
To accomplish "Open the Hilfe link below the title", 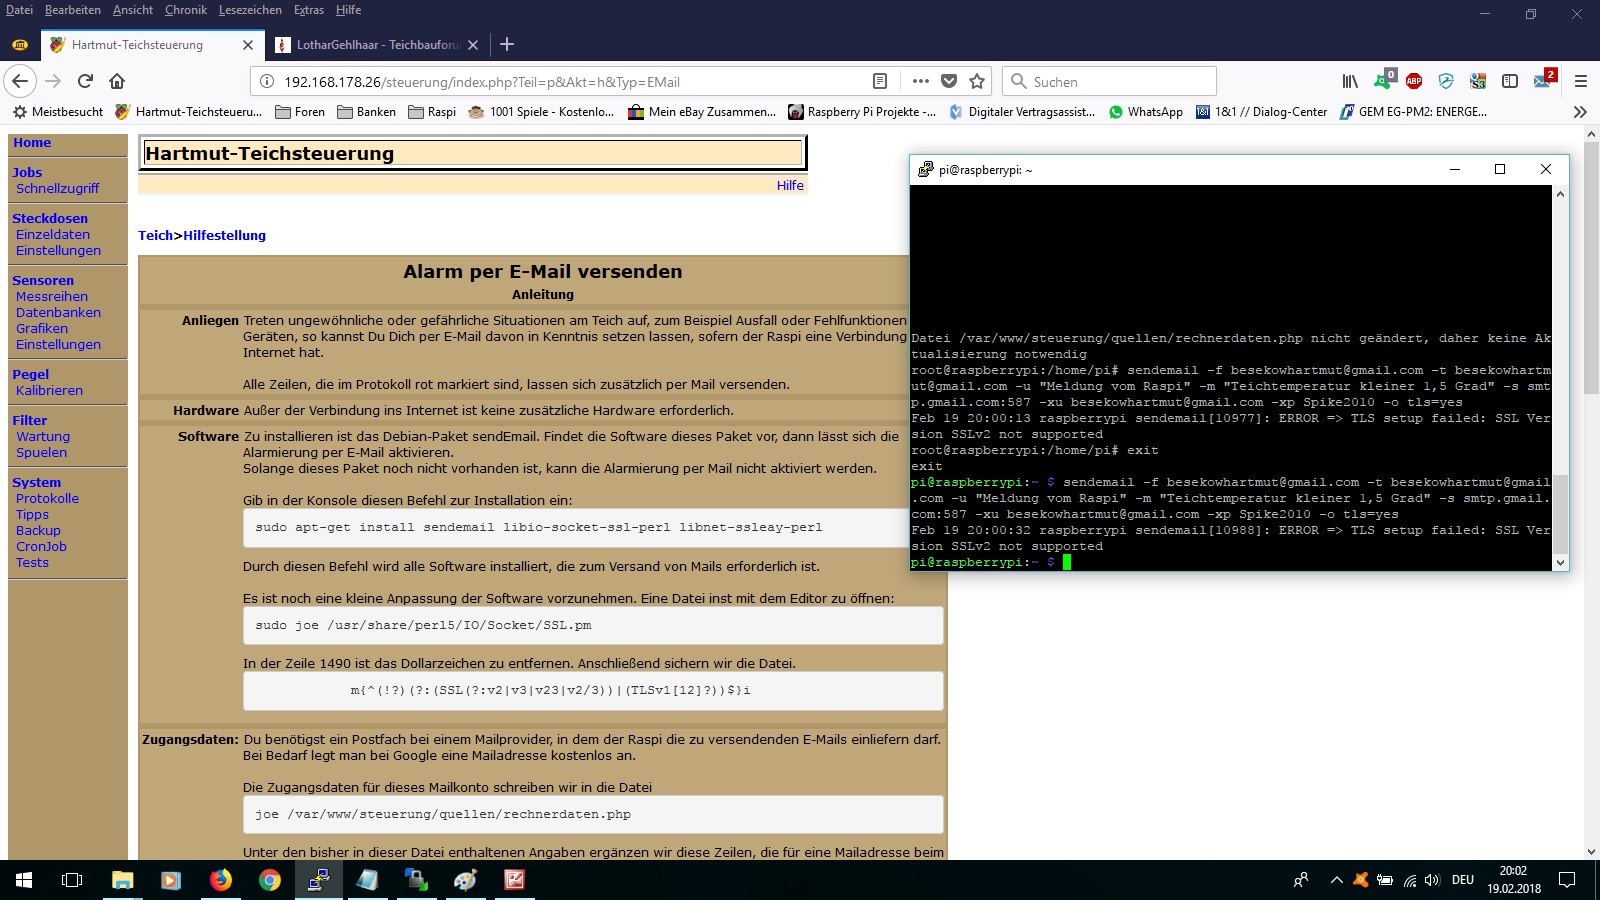I will 790,185.
